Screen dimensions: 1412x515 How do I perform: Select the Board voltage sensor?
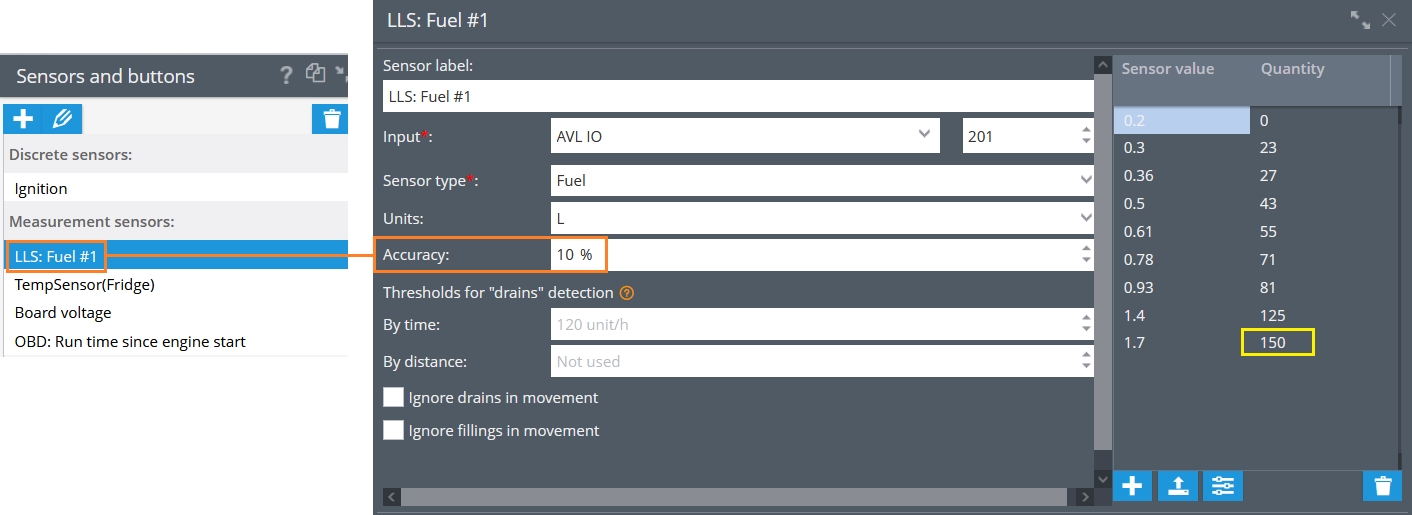click(x=63, y=313)
